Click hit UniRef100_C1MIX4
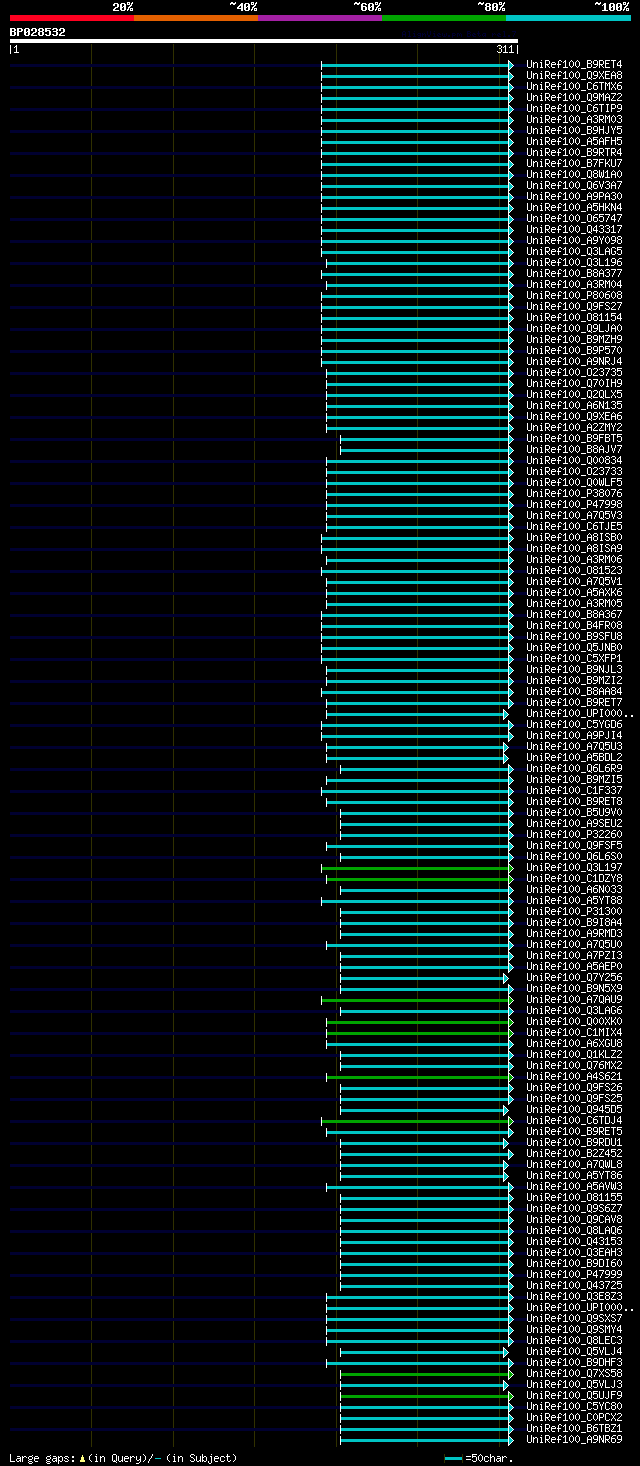This screenshot has height=1466, width=640. coord(574,1033)
